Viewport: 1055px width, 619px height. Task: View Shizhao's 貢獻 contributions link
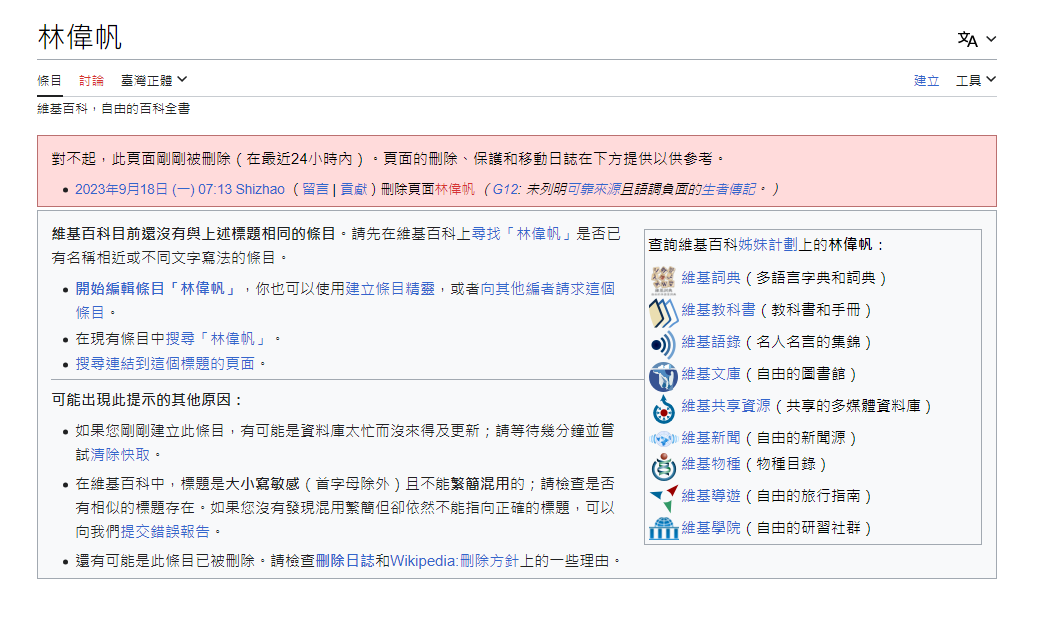(354, 189)
